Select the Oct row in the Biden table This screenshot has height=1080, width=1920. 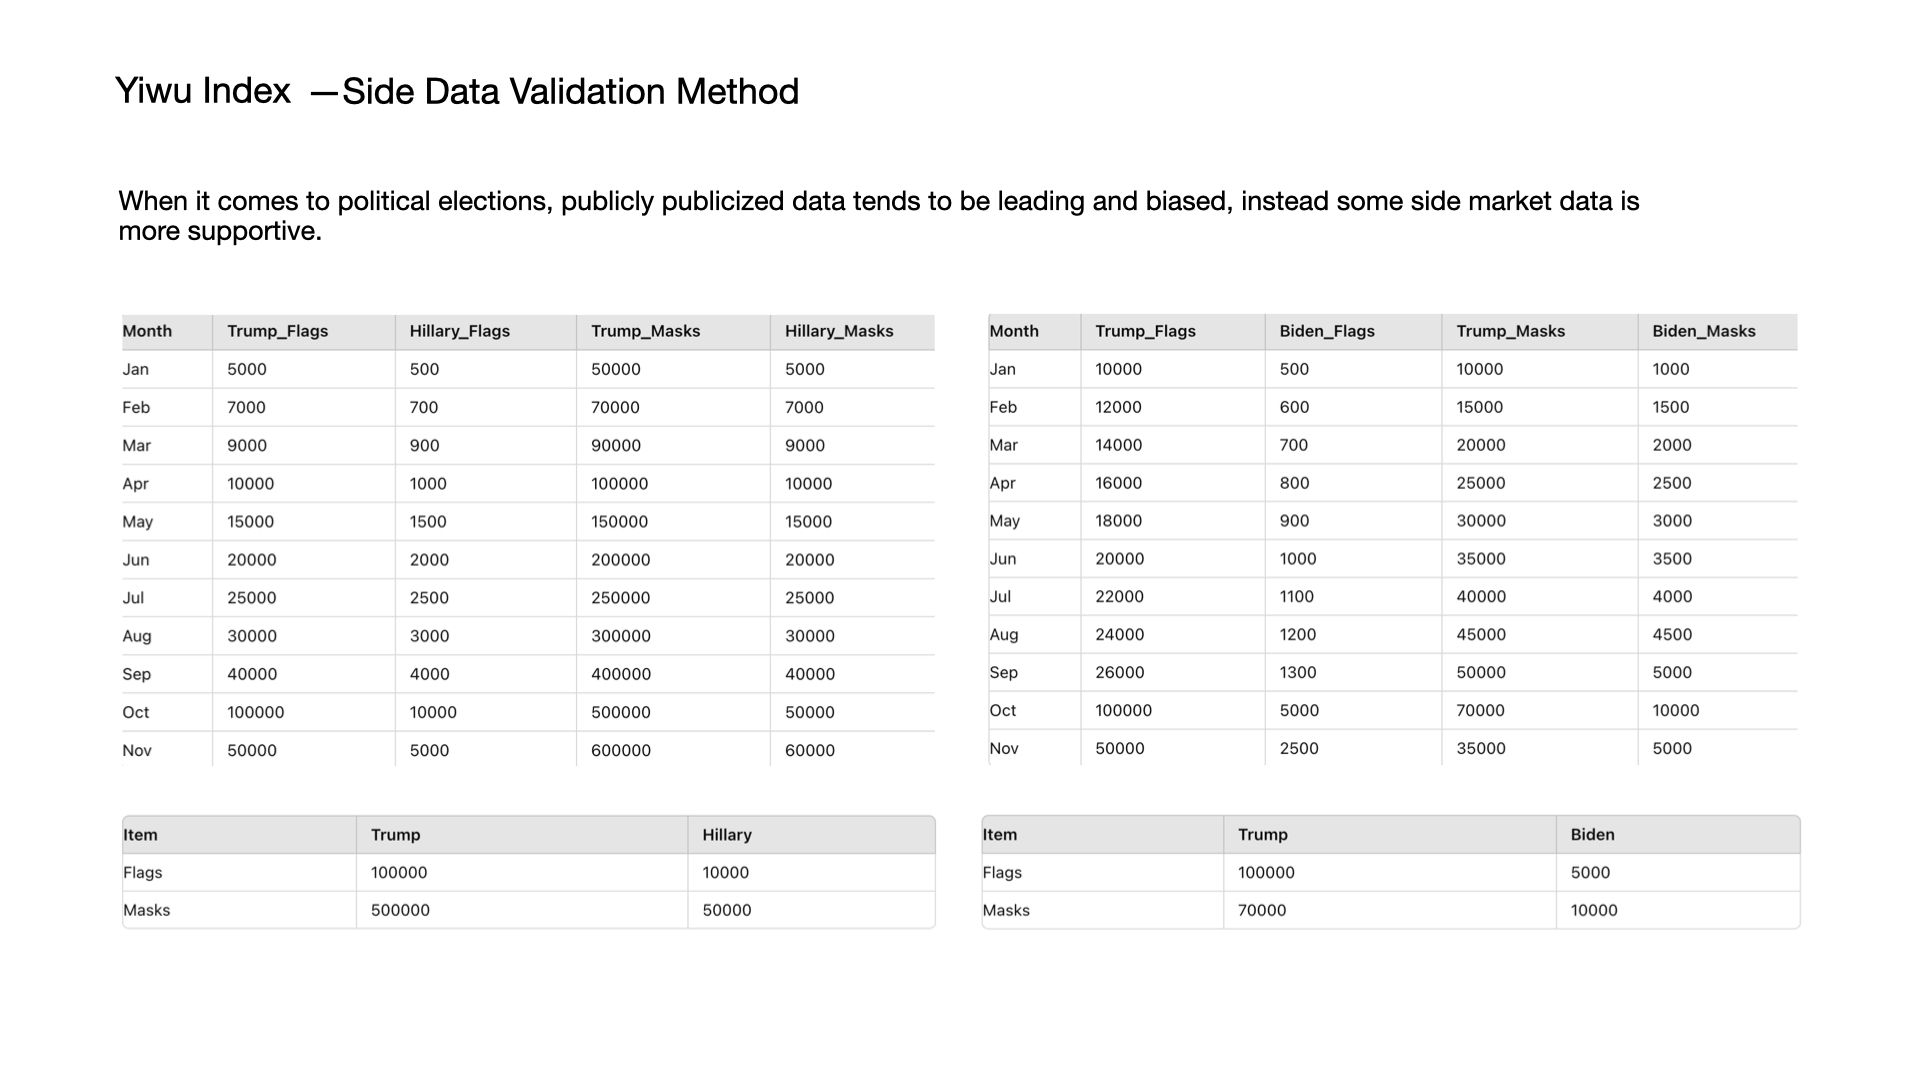click(x=1393, y=710)
